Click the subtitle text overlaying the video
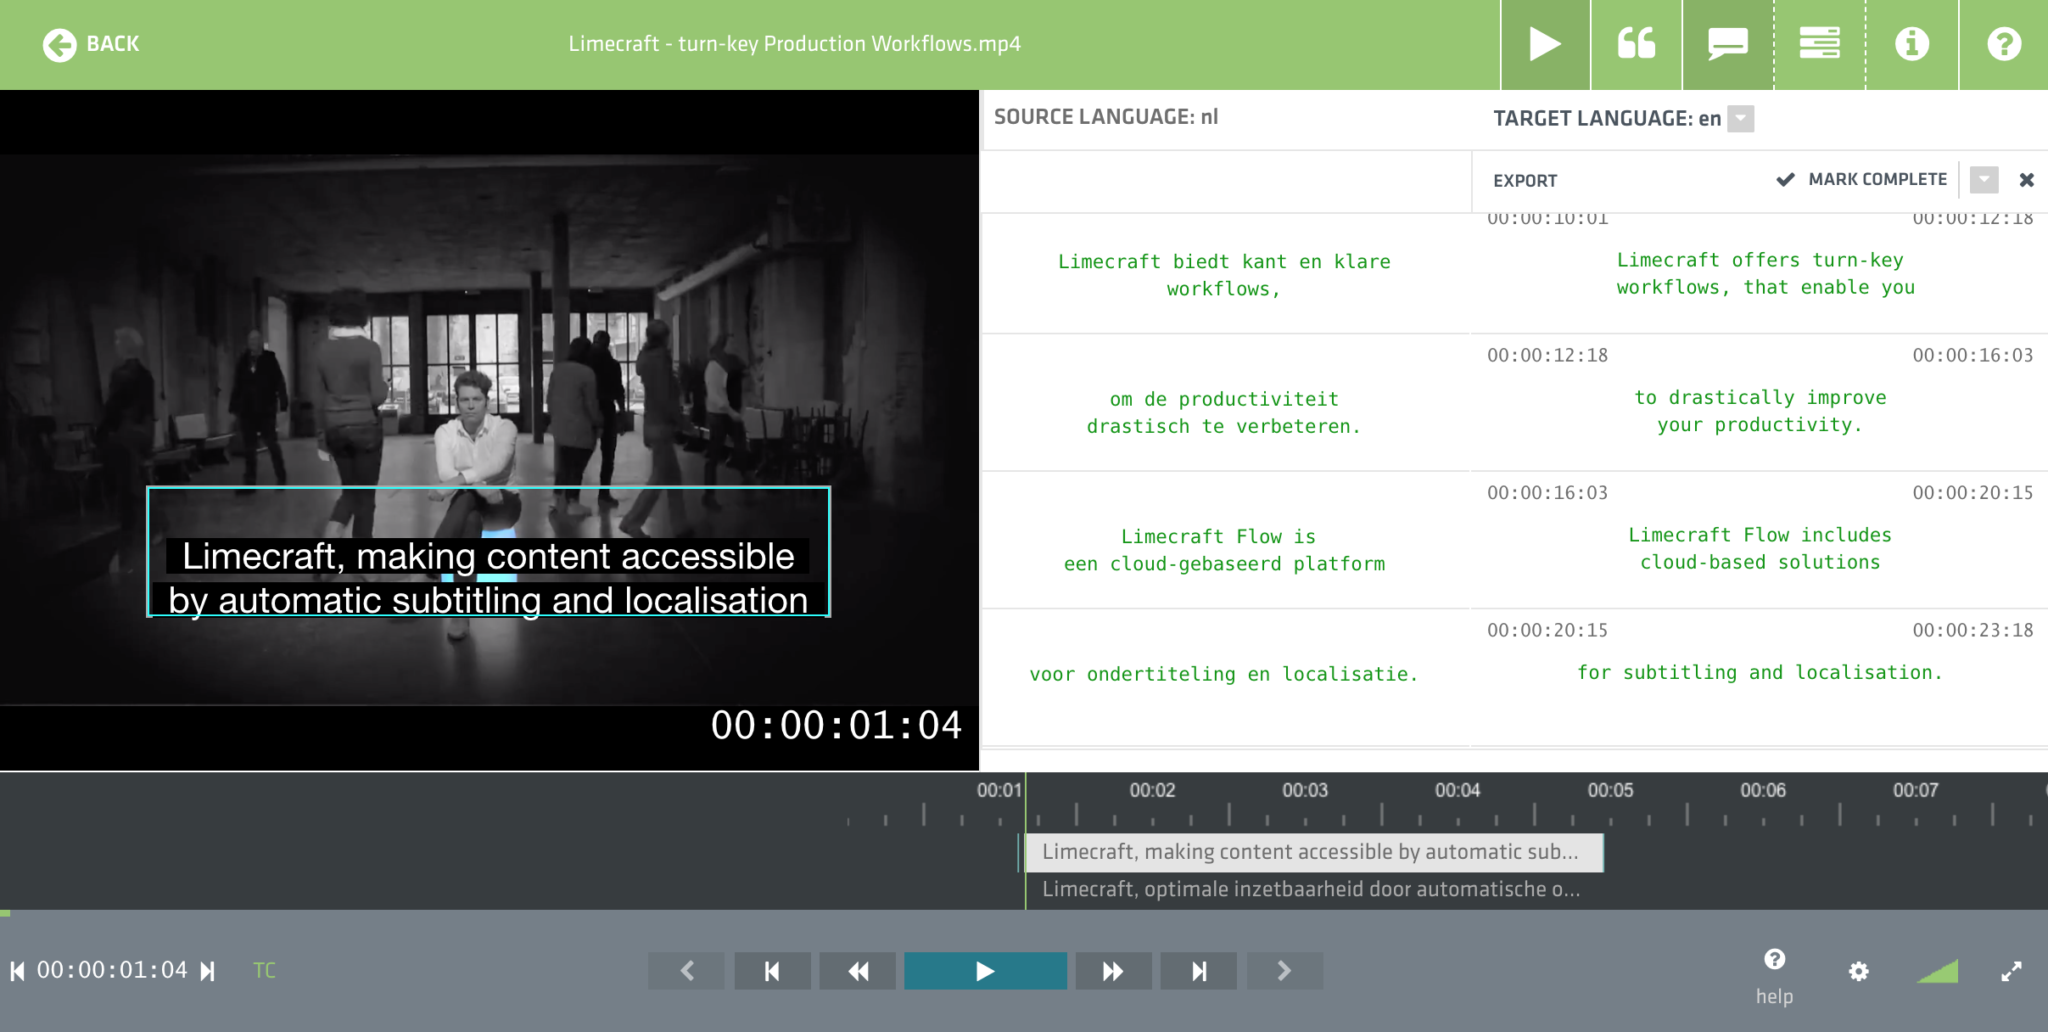Screen dimensions: 2048x1032 click(490, 578)
